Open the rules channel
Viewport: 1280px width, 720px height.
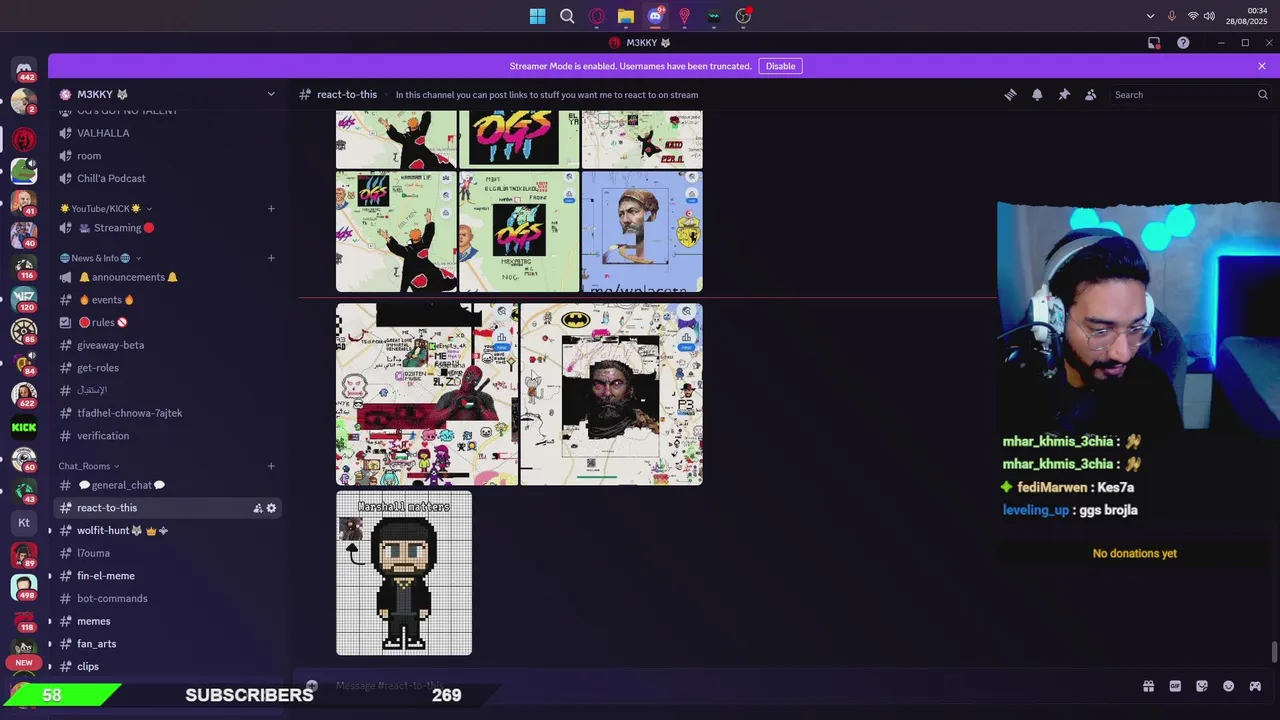click(x=167, y=322)
